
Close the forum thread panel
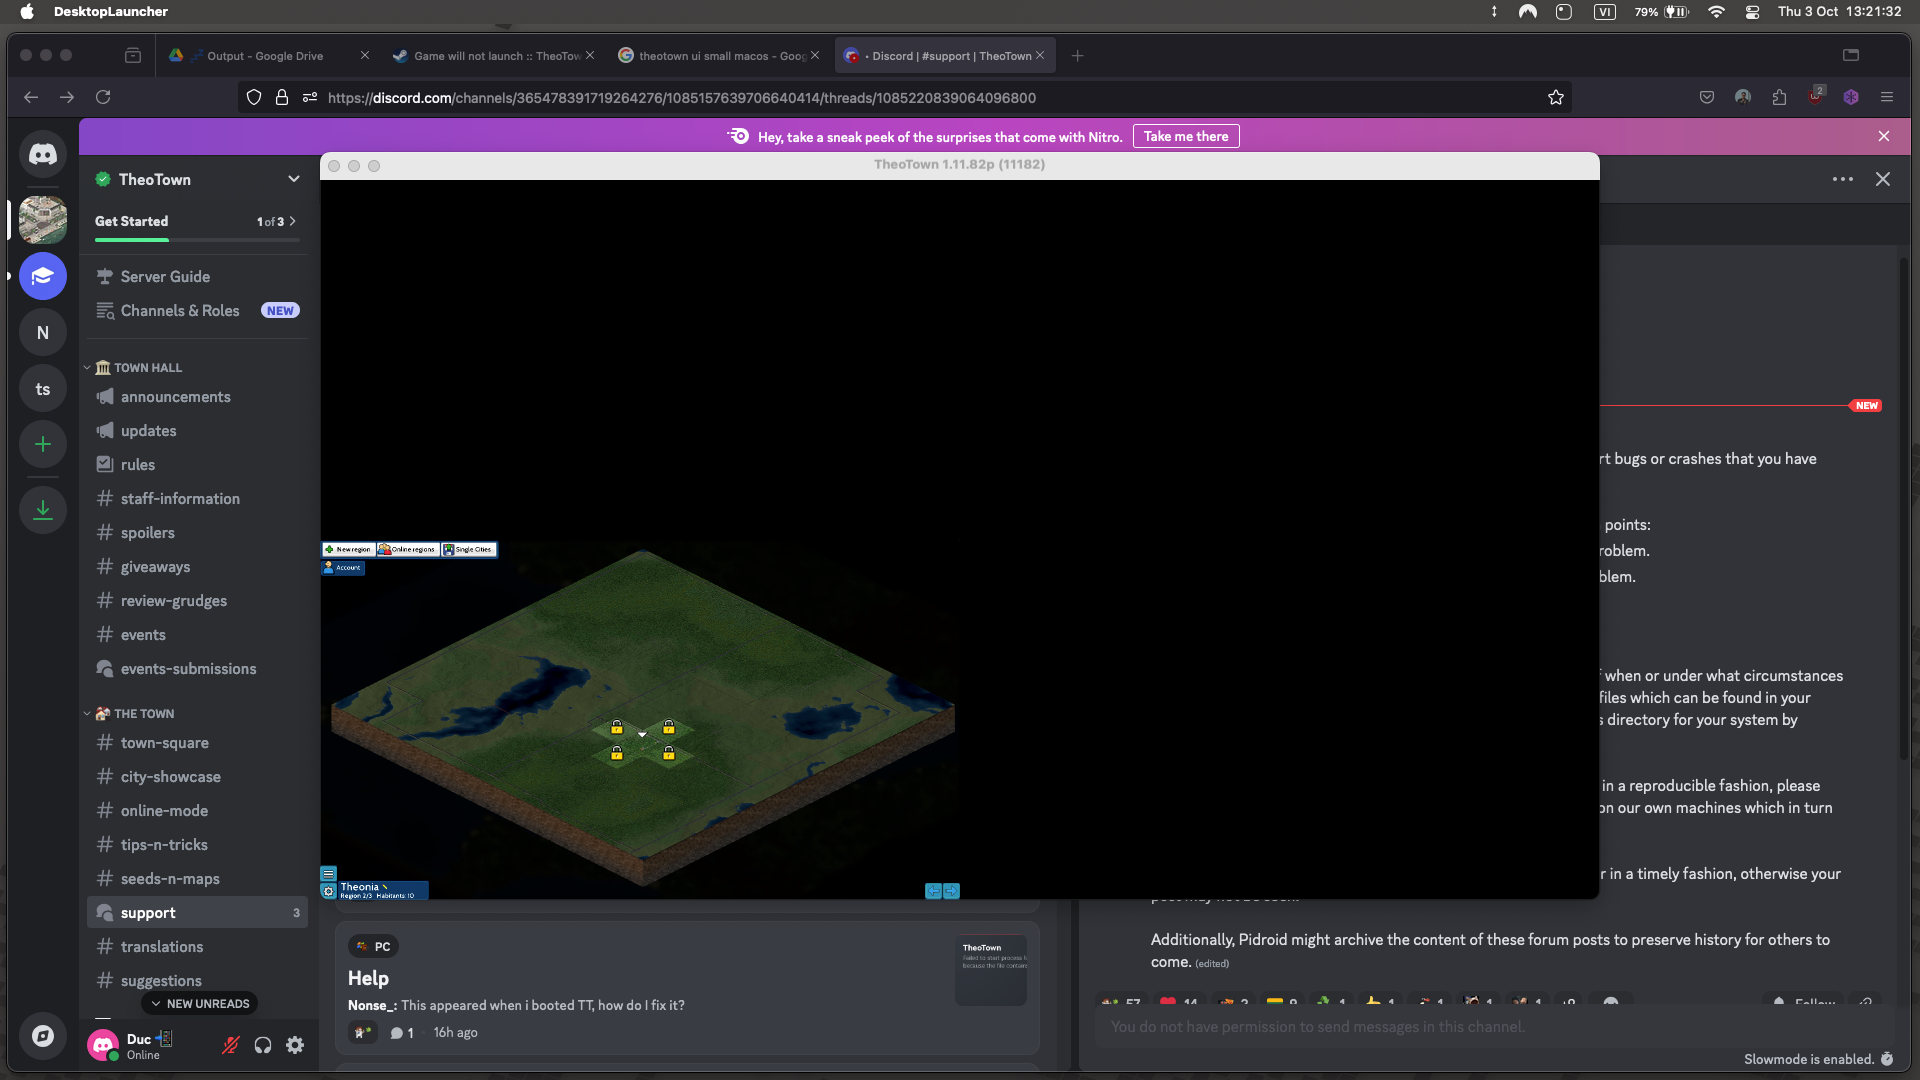point(1883,179)
